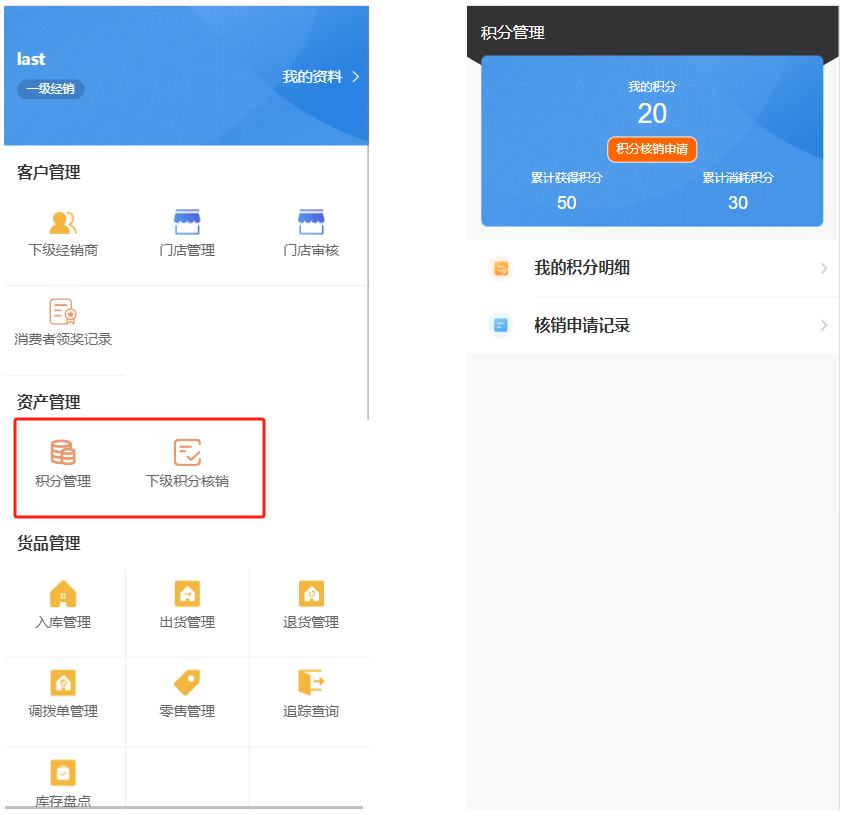Open 库存盘点 clipboard icon
Viewport: 846px width, 815px height.
pyautogui.click(x=63, y=773)
